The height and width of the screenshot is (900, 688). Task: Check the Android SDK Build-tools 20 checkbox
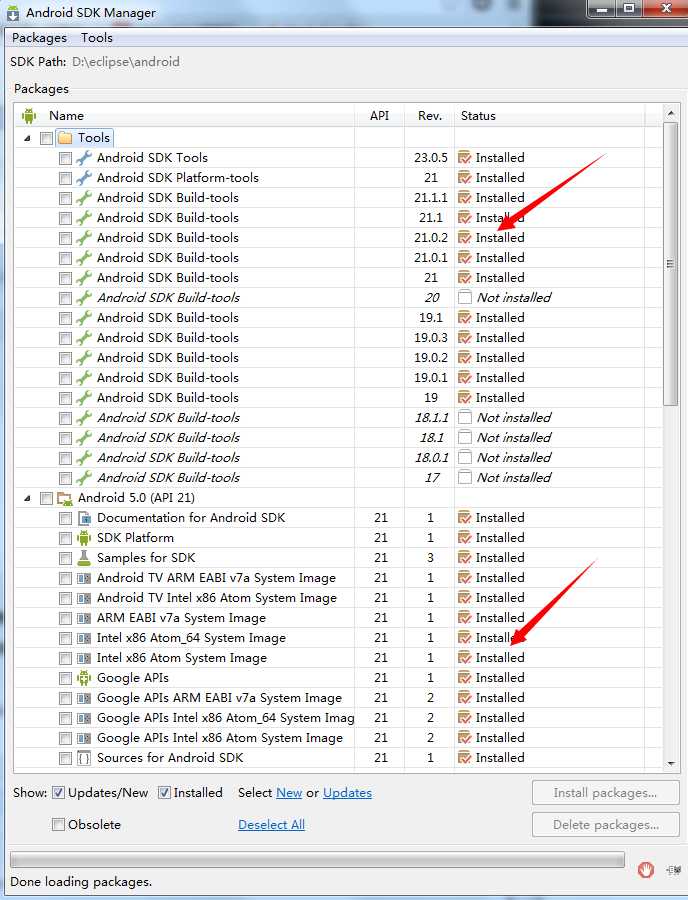click(x=65, y=298)
